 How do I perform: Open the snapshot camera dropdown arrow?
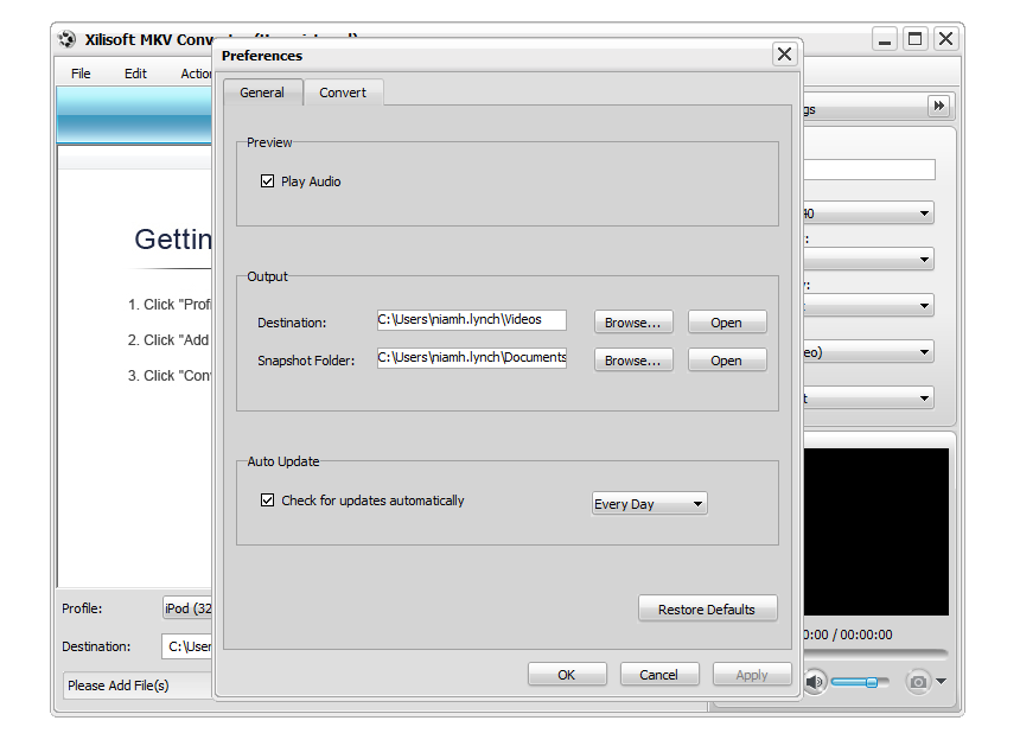[x=941, y=682]
